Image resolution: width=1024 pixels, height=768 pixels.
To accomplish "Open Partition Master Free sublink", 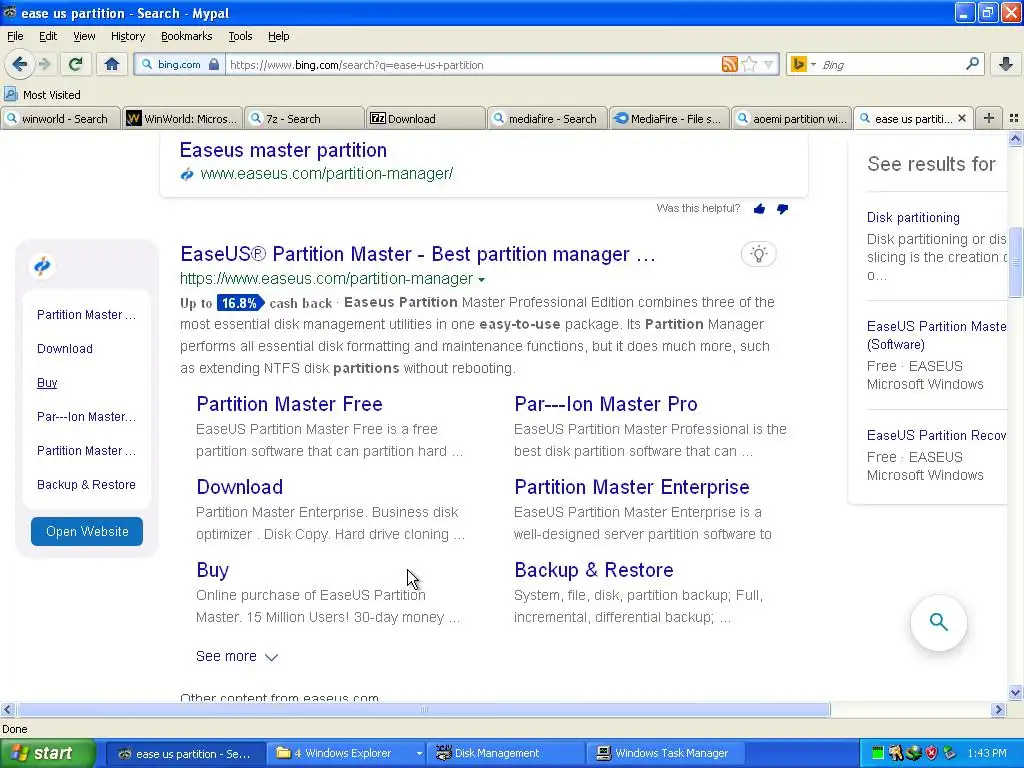I will point(289,404).
